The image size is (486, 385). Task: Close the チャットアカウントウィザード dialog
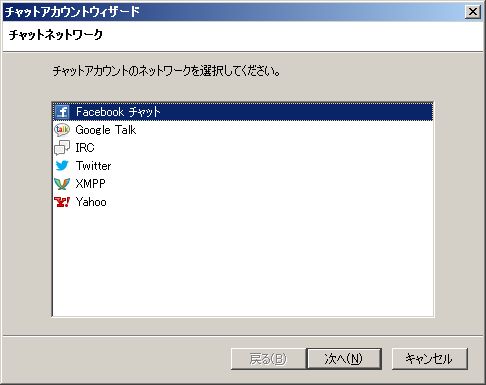473,12
